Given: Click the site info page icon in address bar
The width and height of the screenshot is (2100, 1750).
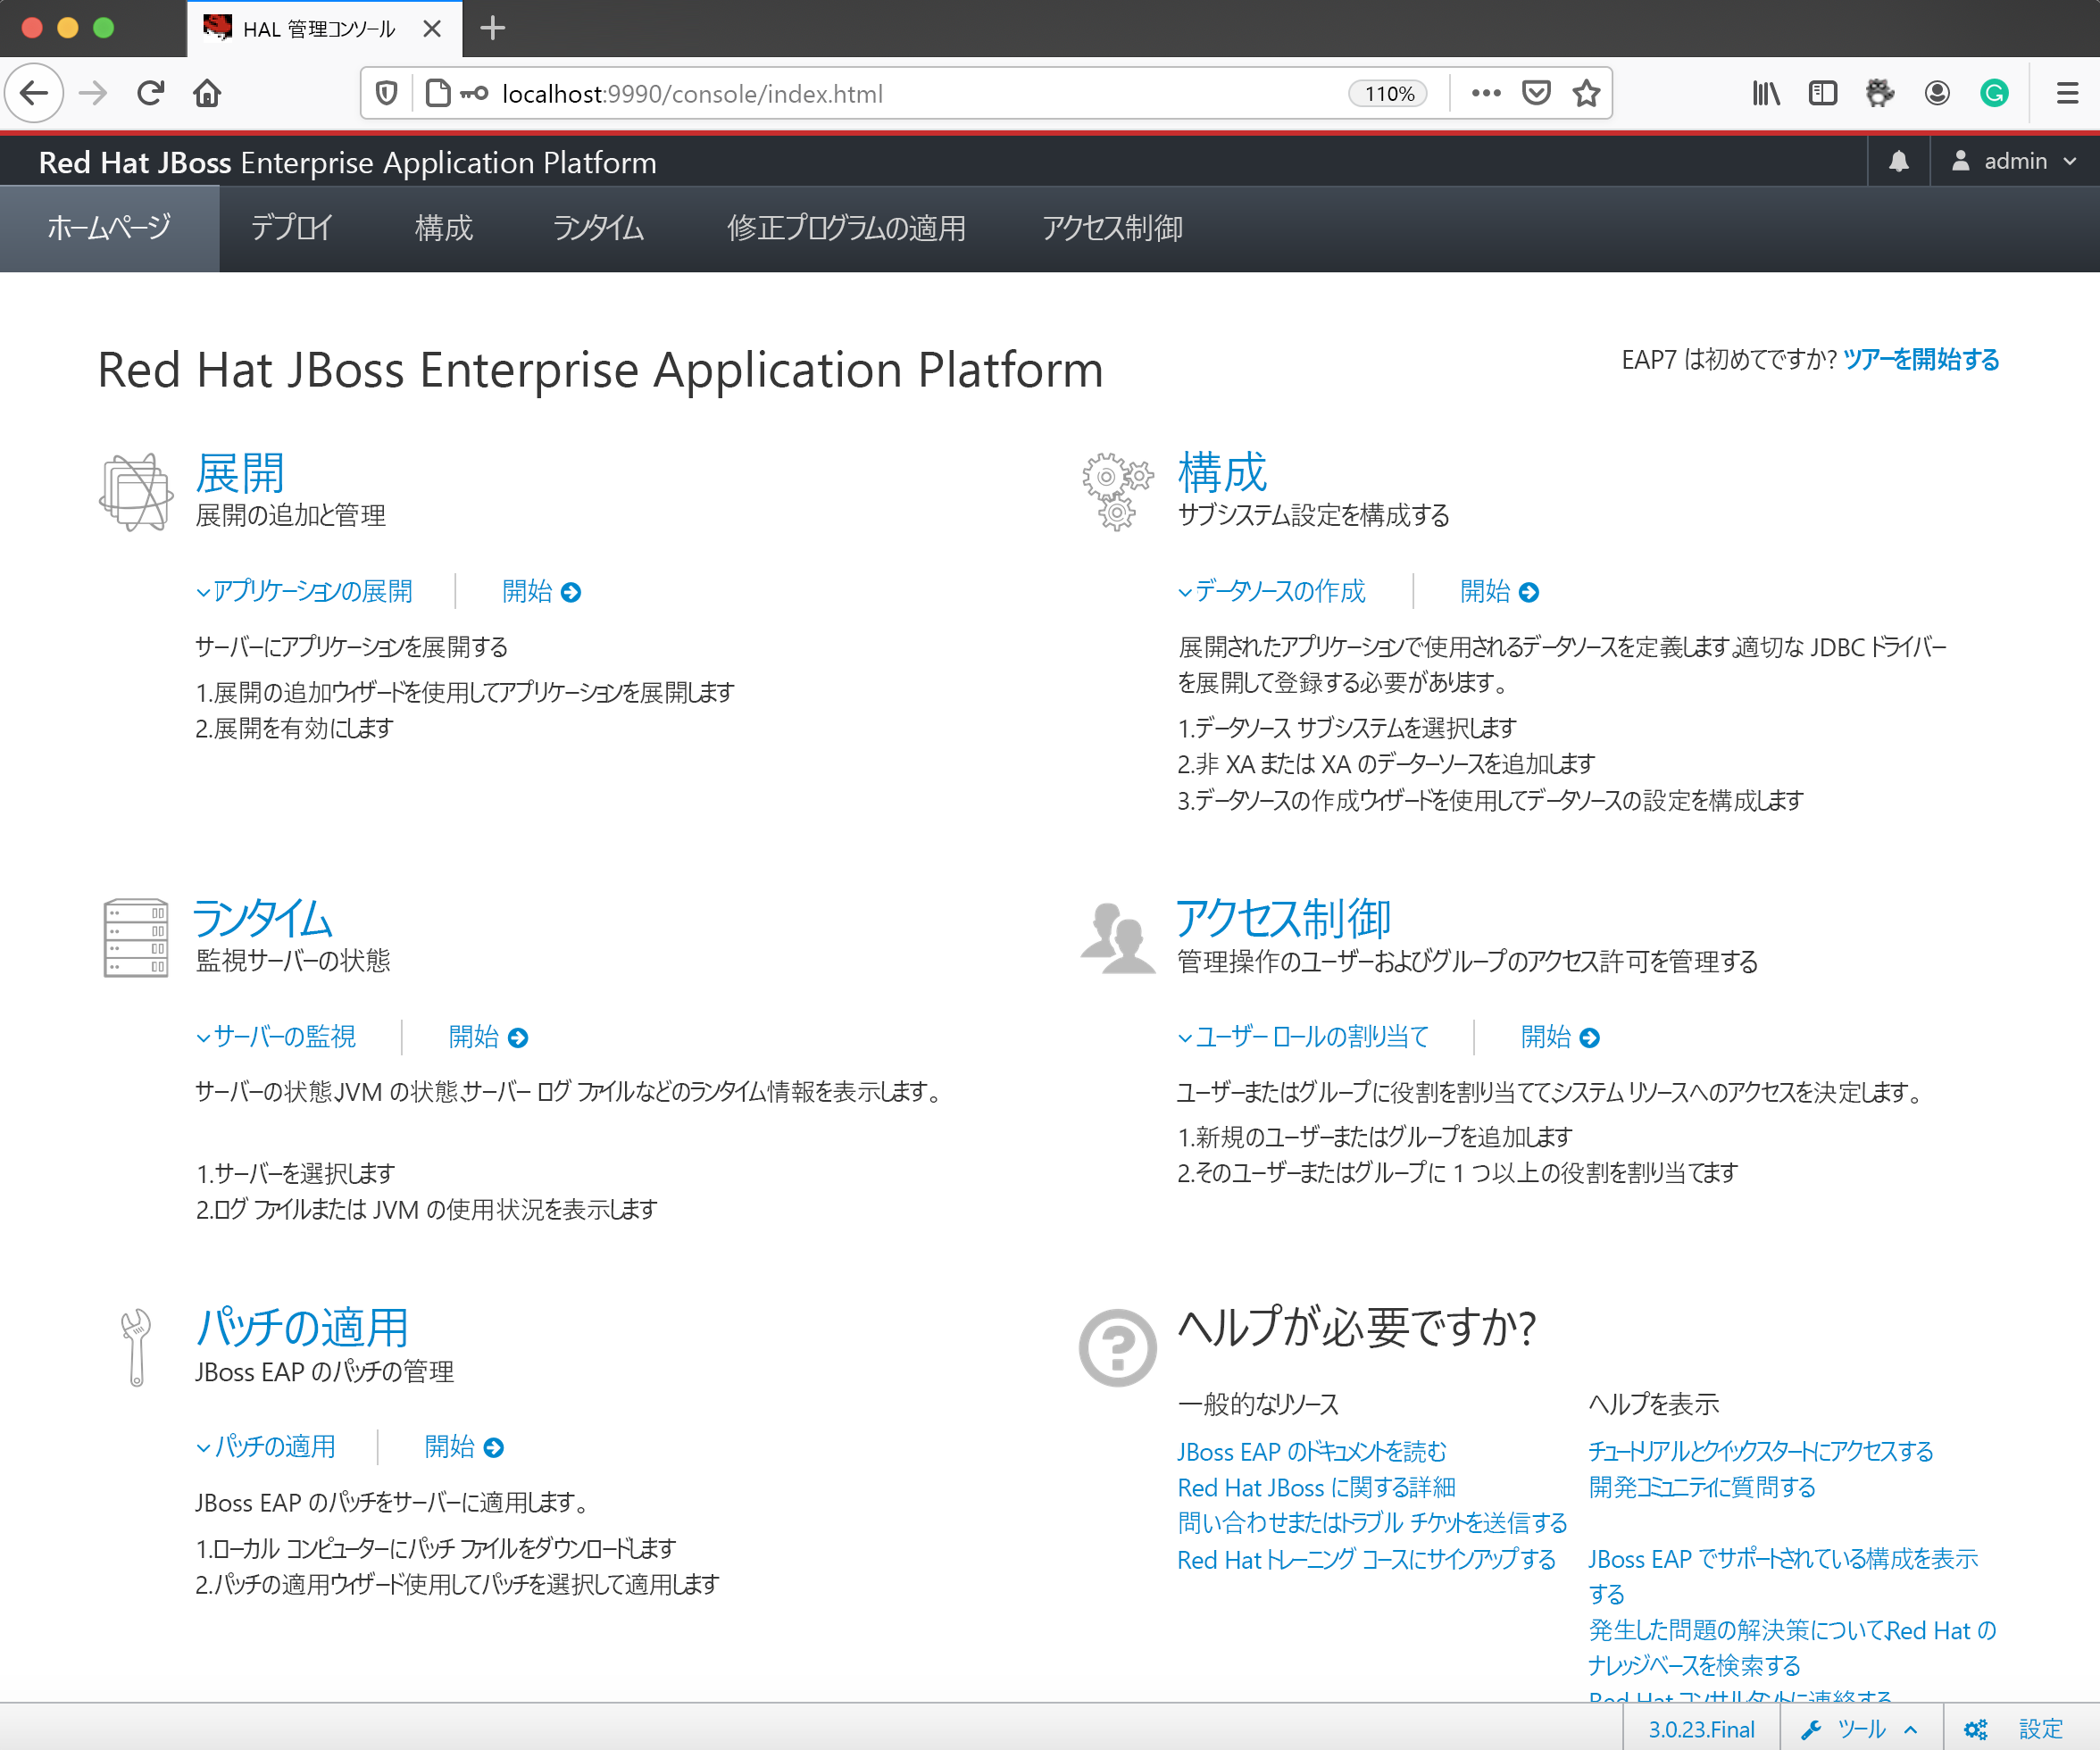Looking at the screenshot, I should tap(438, 93).
